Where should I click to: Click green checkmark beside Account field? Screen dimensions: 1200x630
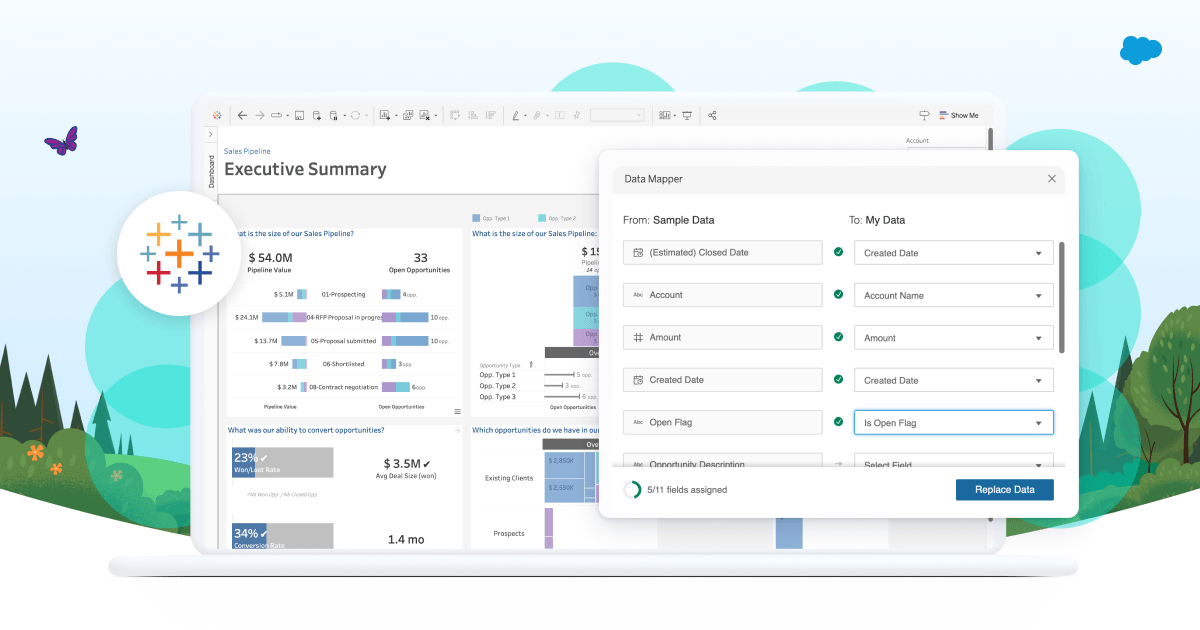pos(838,295)
